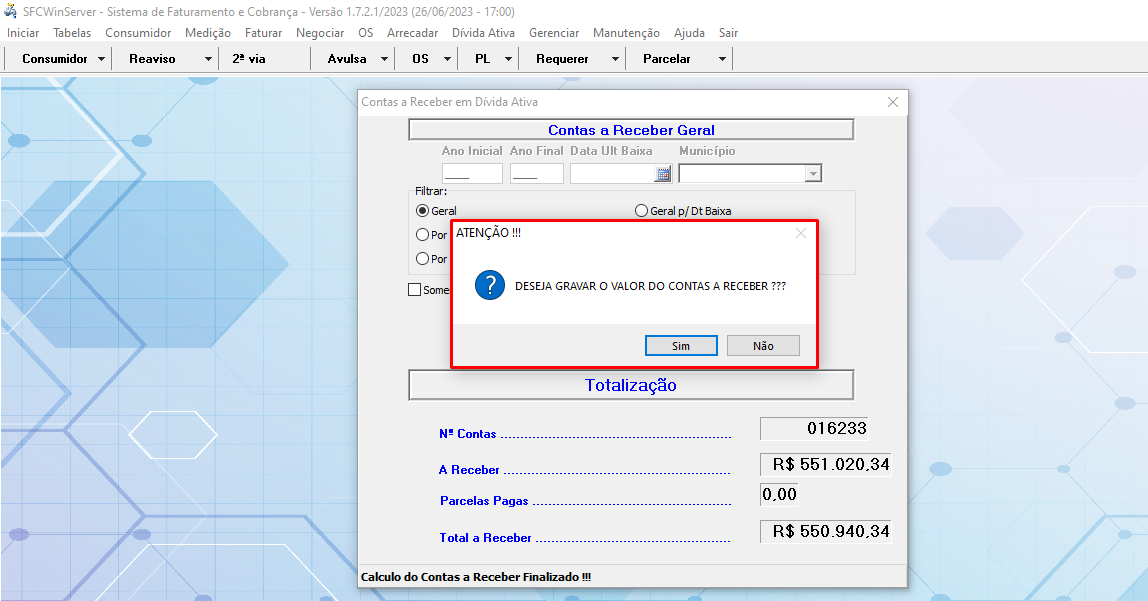Open the Consumidor toolbar dropdown arrow
This screenshot has width=1148, height=601.
101,59
